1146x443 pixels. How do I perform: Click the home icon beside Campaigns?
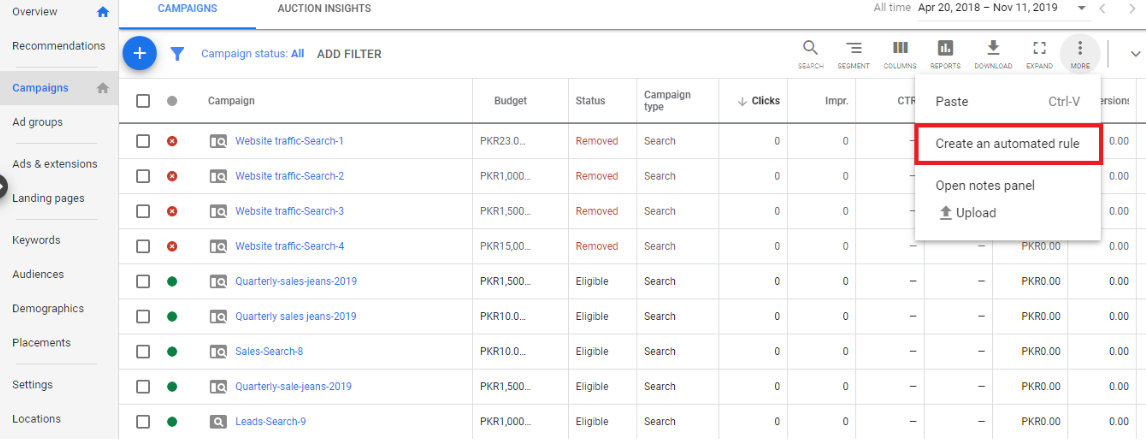pyautogui.click(x=103, y=88)
